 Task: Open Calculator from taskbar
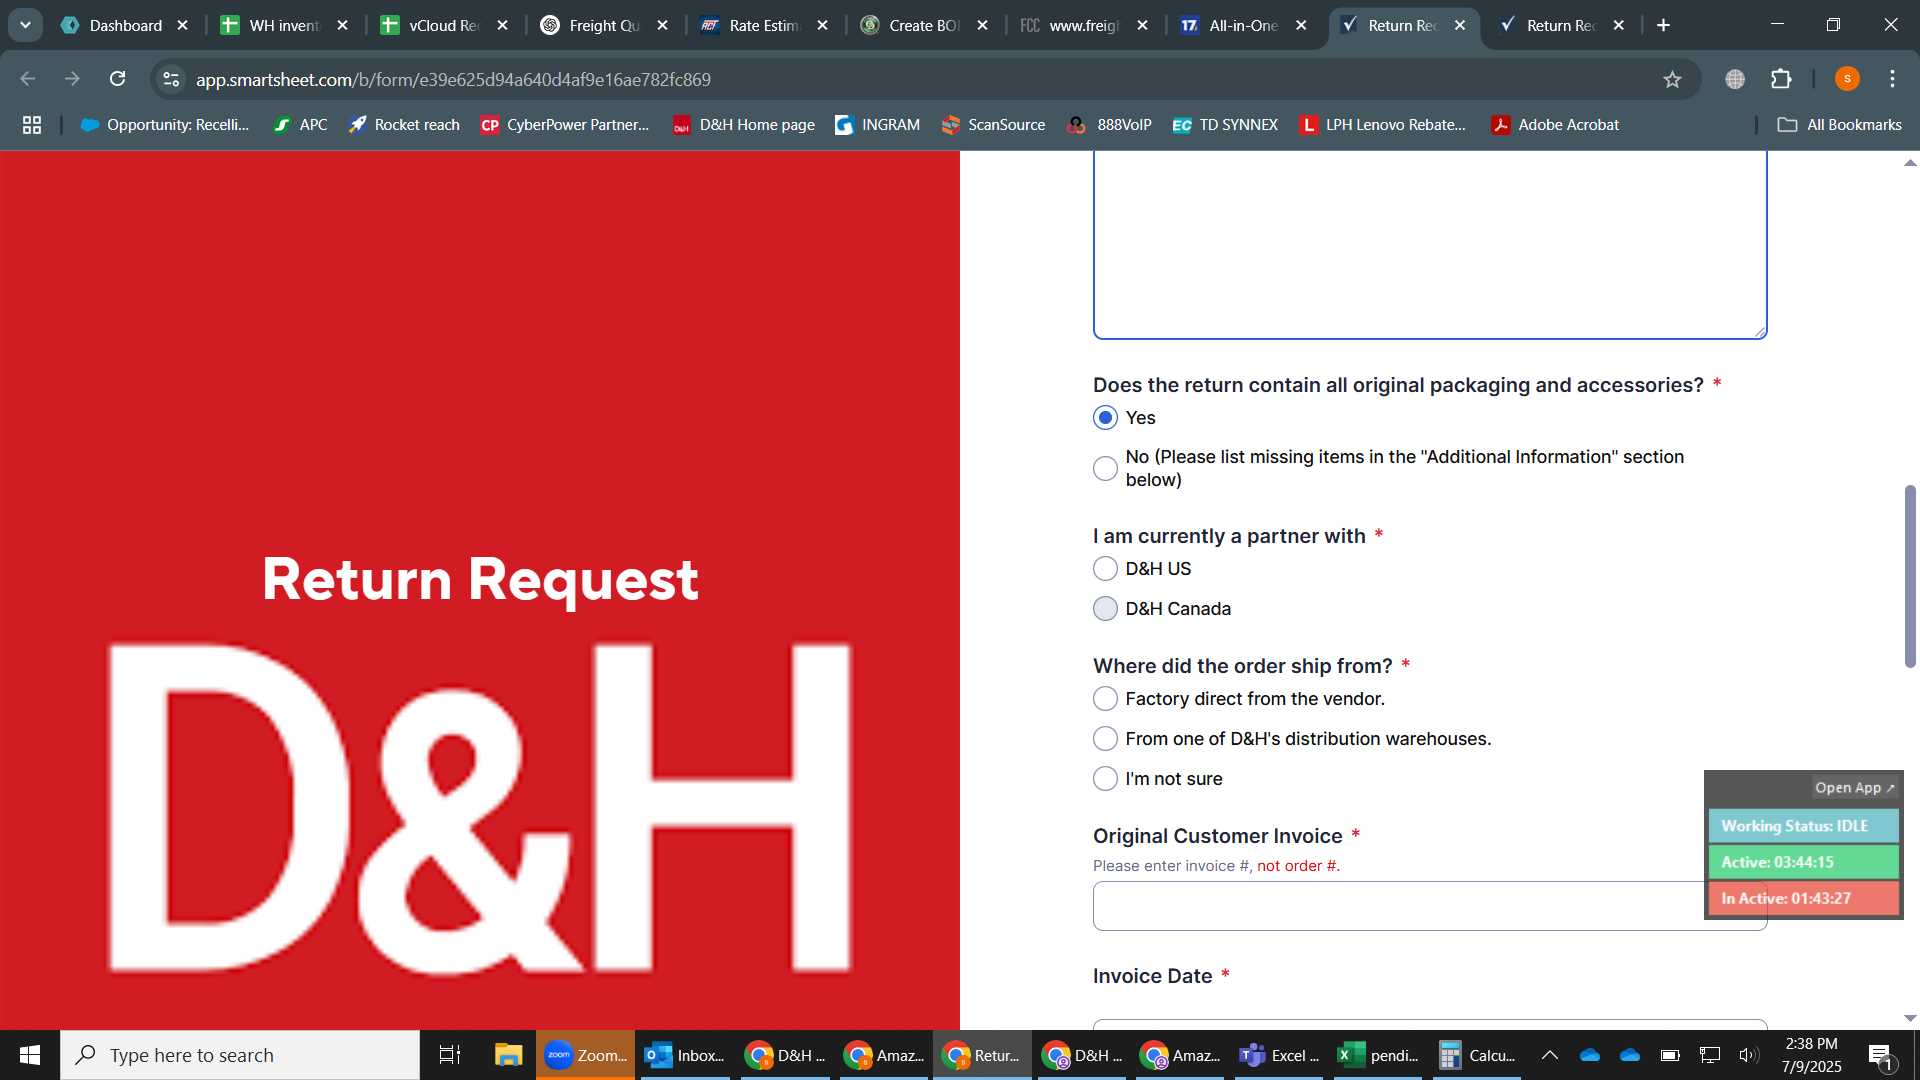(1477, 1055)
